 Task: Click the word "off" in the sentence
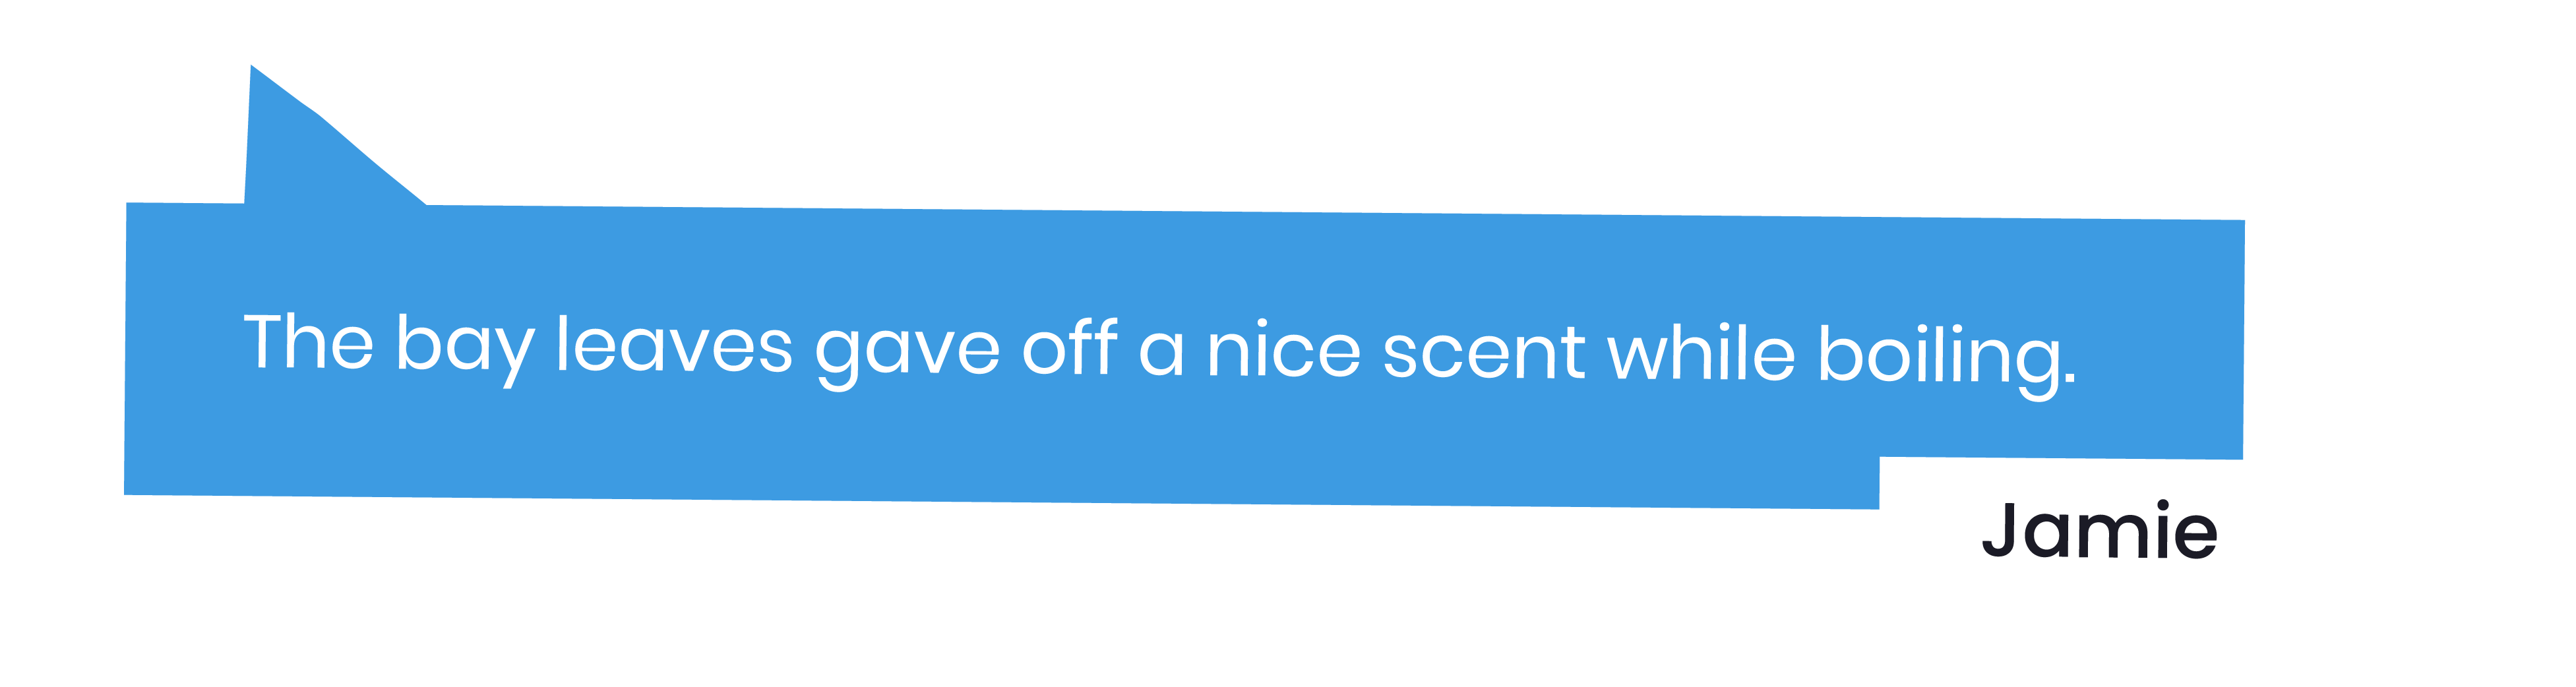1069,347
